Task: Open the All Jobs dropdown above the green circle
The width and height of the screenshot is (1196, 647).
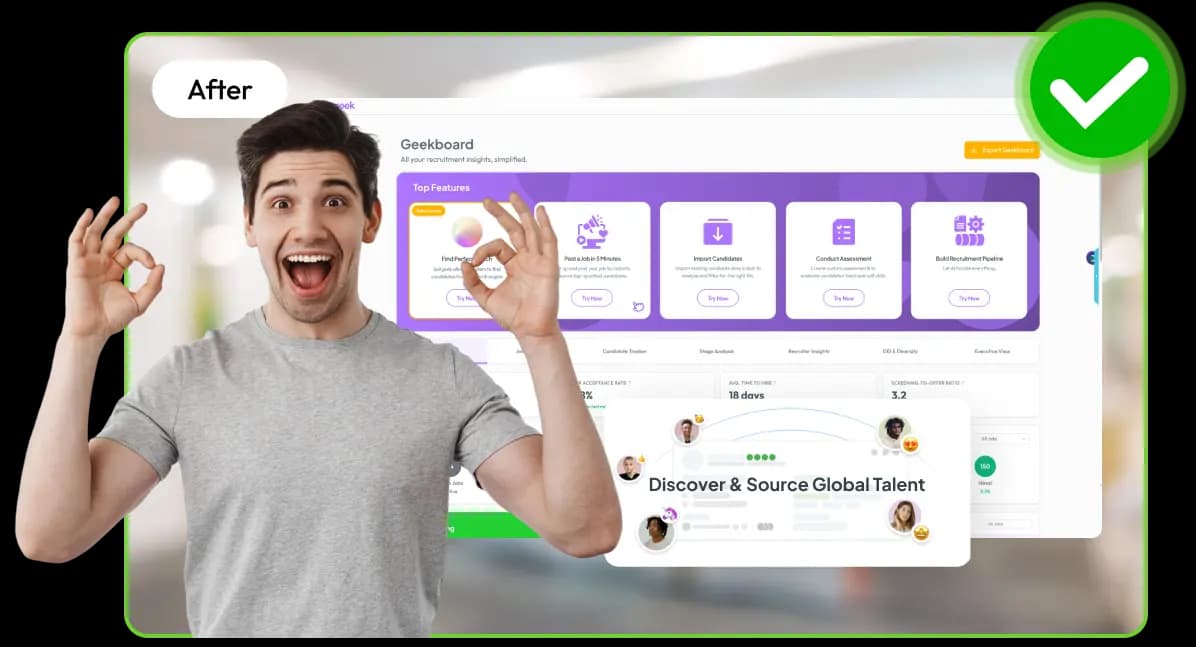Action: coord(1003,439)
